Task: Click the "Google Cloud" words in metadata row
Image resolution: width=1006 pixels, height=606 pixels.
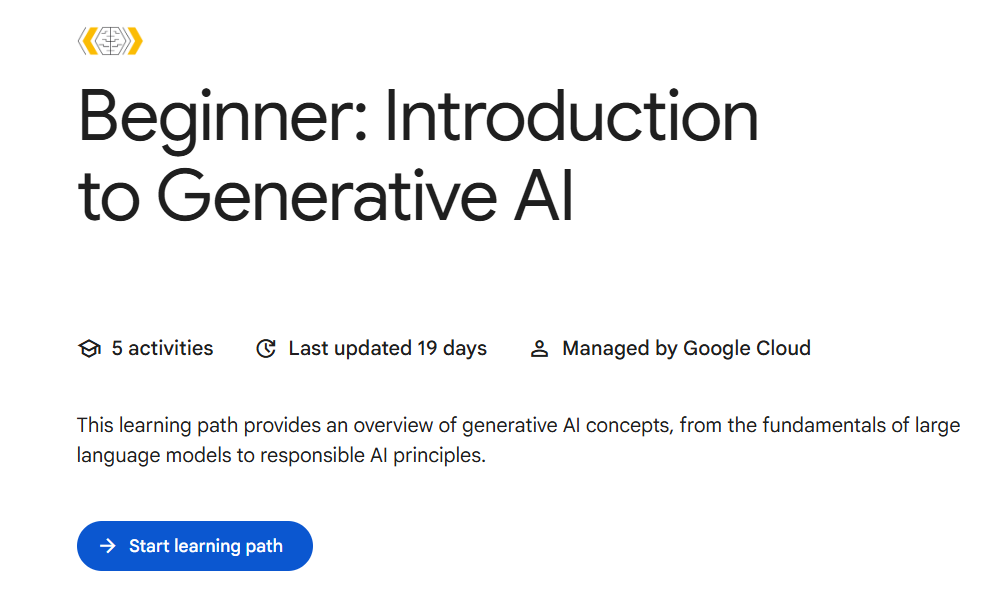Action: tap(746, 349)
